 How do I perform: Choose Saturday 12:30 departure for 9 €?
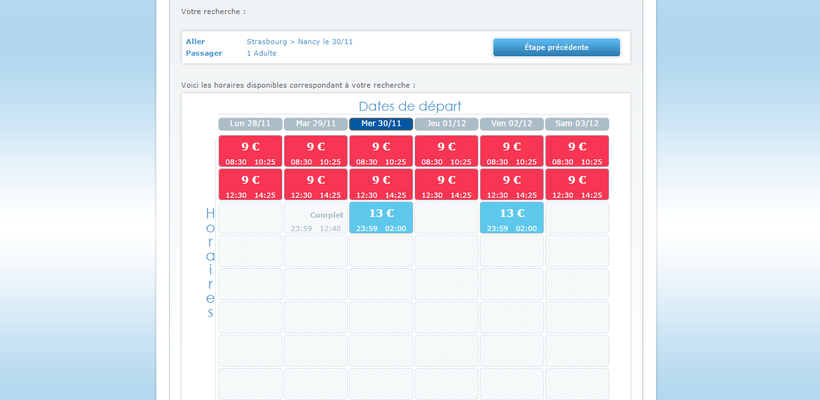577,185
